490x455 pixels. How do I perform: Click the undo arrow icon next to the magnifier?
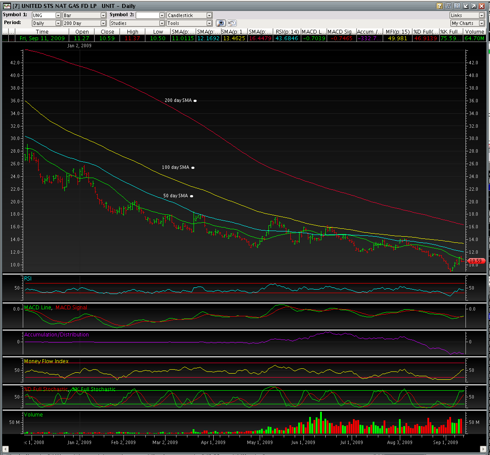pos(232,23)
